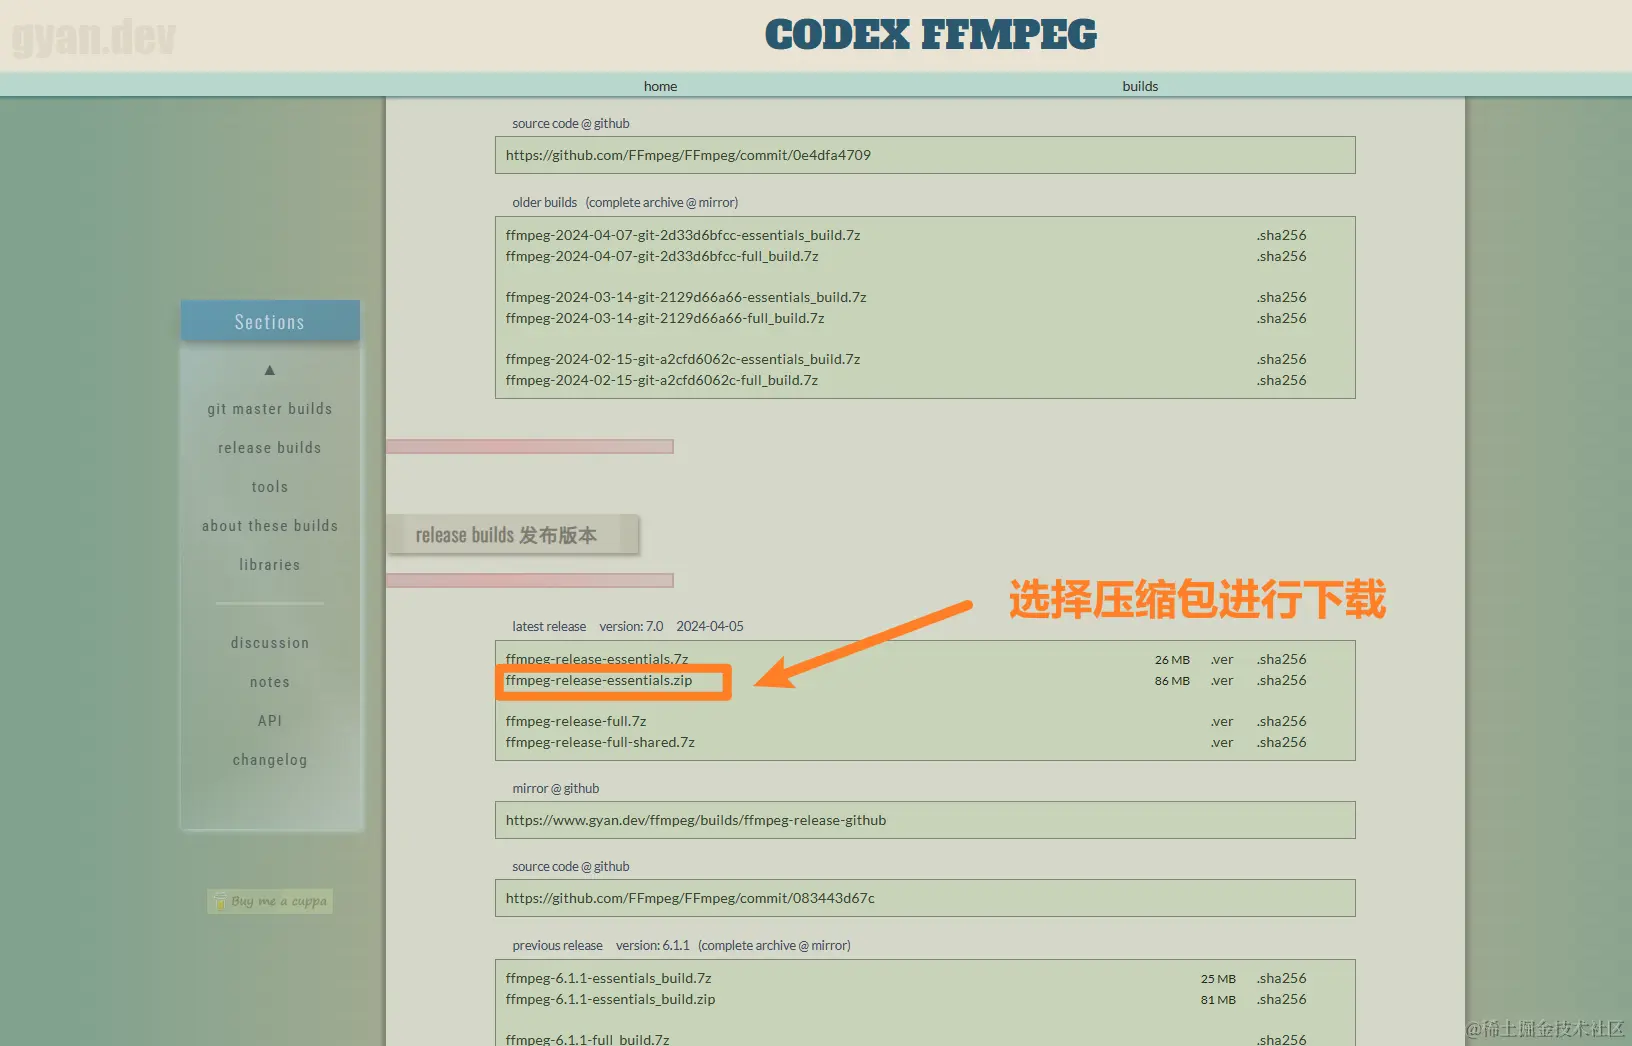Download ffmpeg-release-full.7z

click(576, 721)
